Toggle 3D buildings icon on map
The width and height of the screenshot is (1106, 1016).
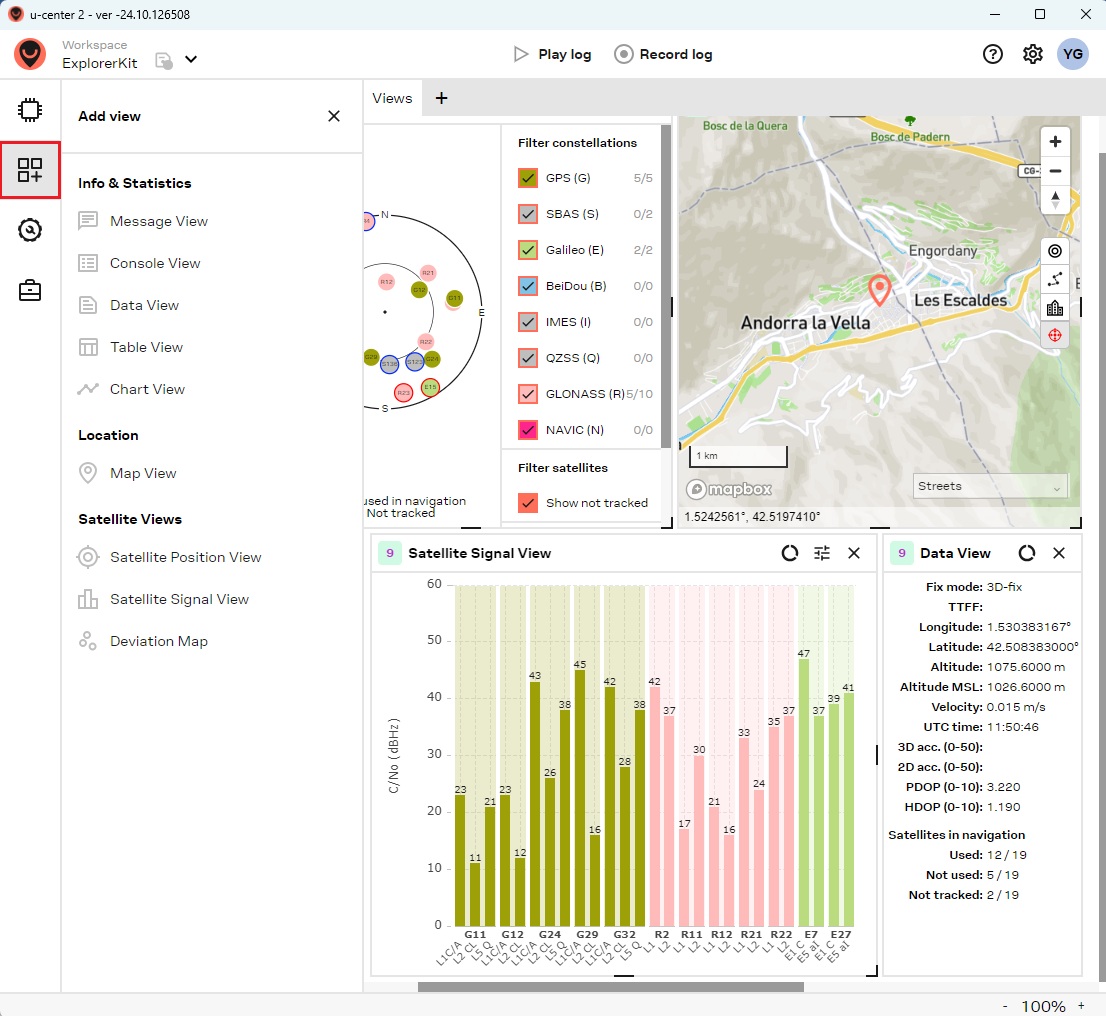point(1055,308)
